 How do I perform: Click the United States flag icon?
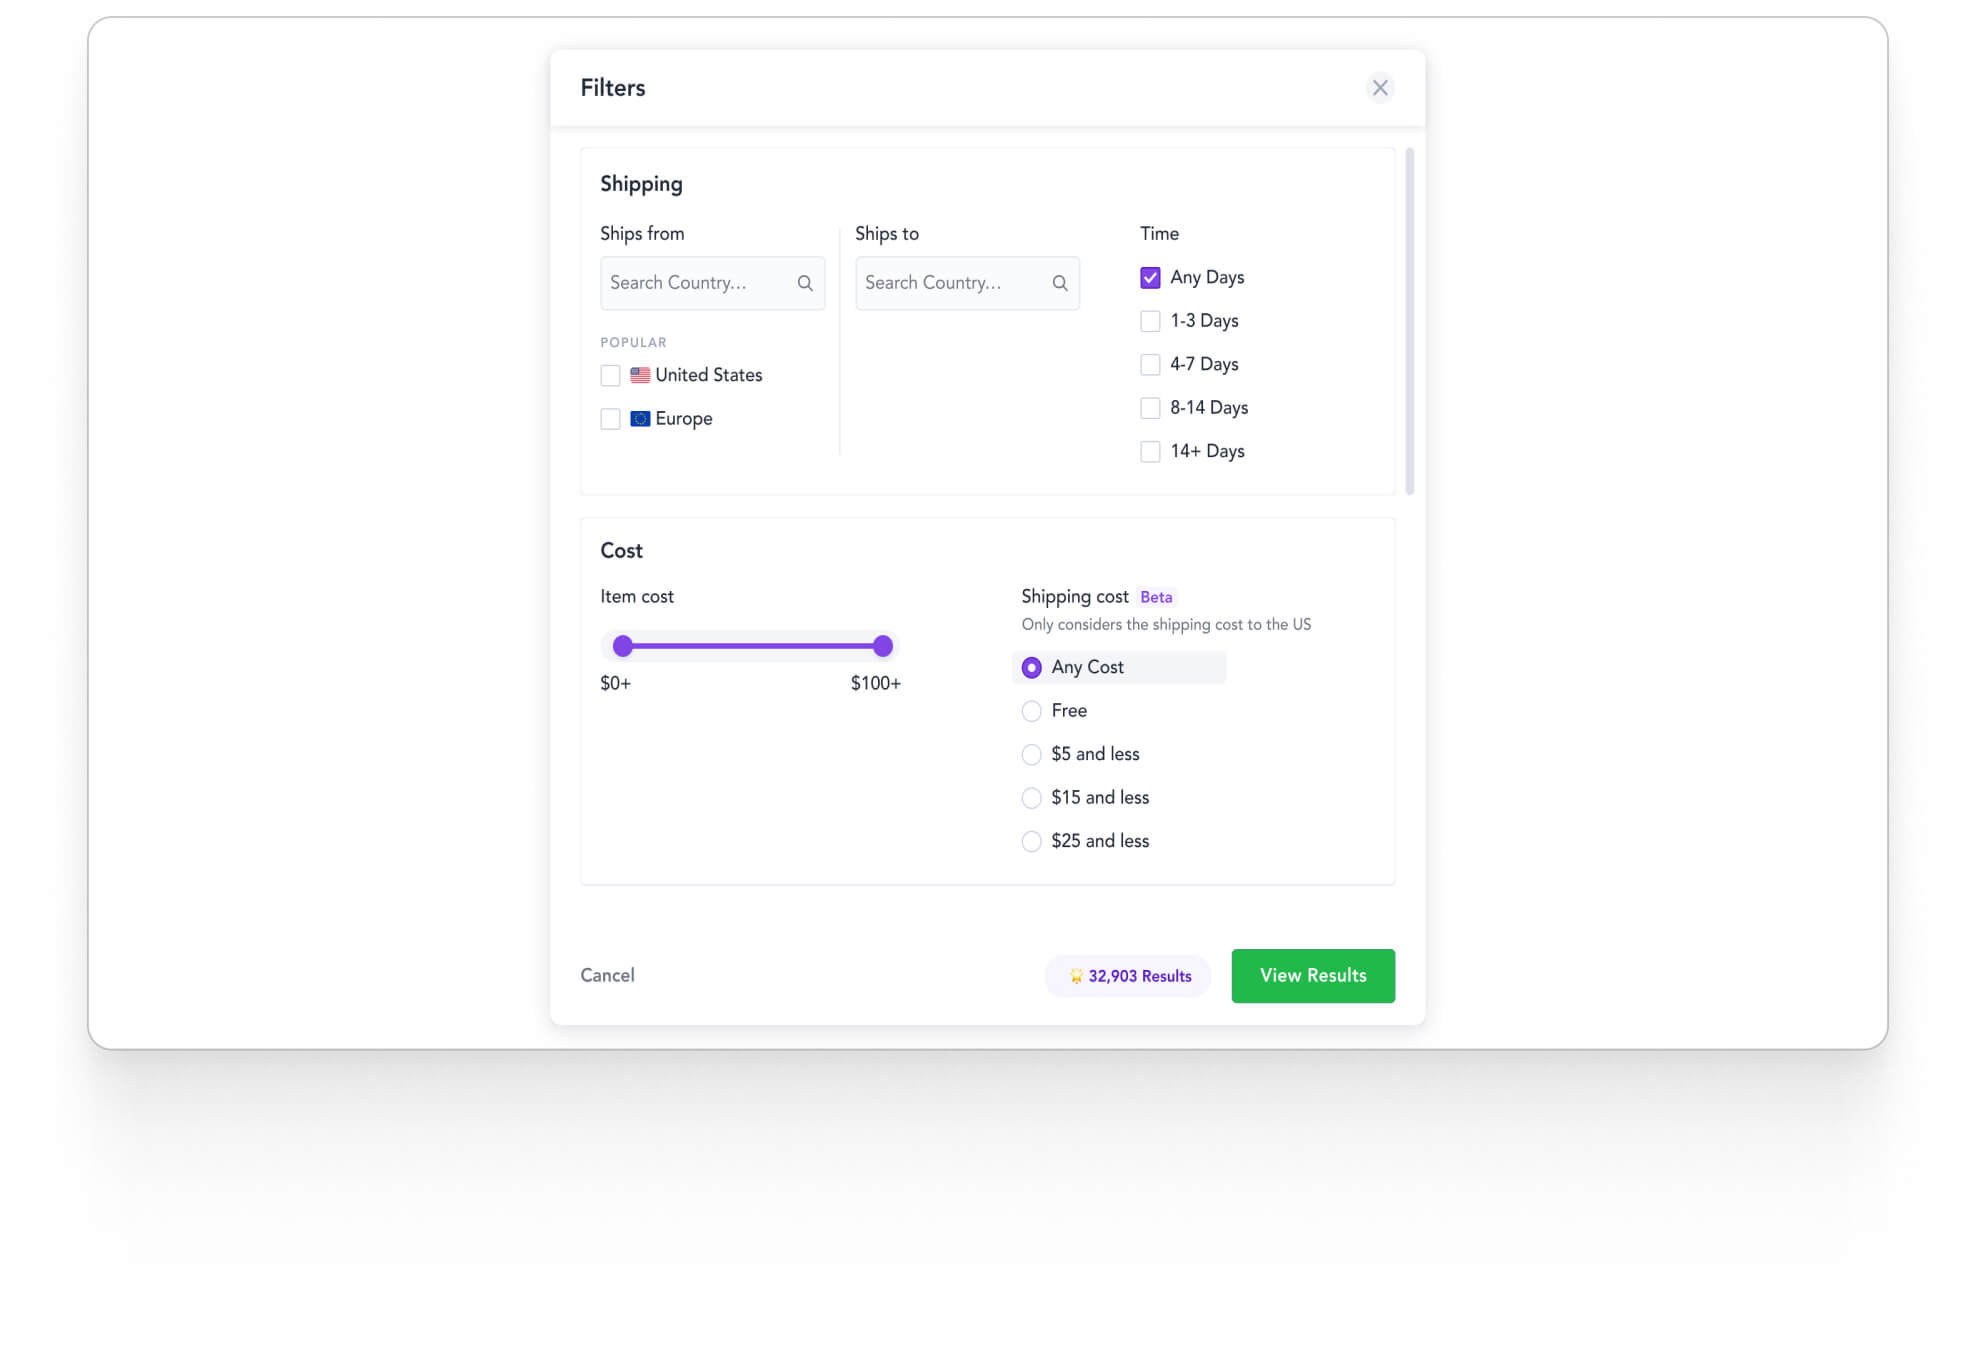(640, 375)
